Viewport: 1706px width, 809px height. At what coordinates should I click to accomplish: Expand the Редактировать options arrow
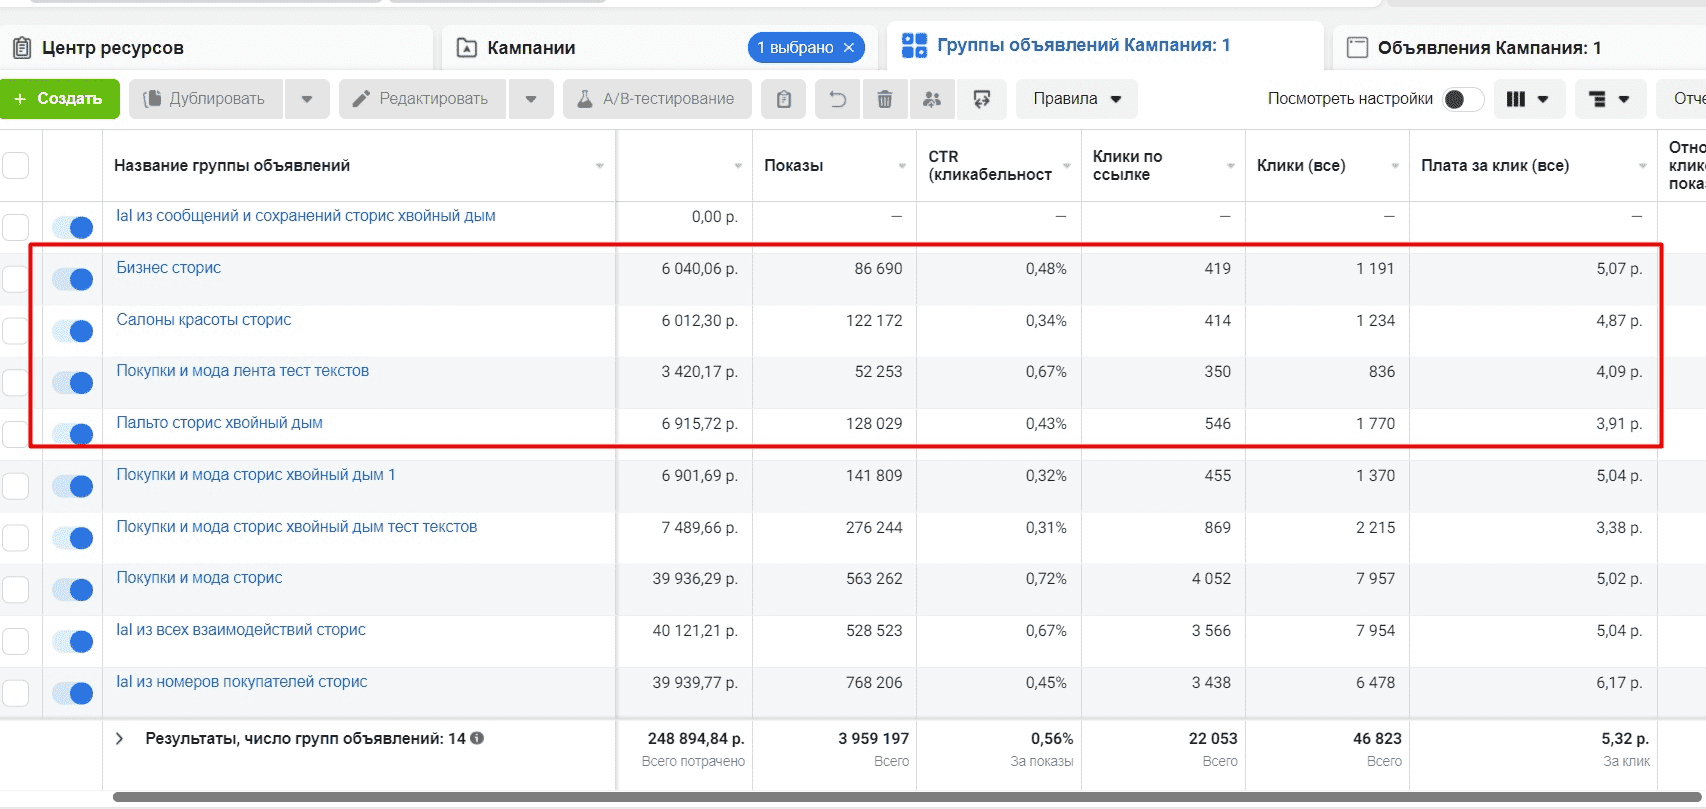[531, 99]
